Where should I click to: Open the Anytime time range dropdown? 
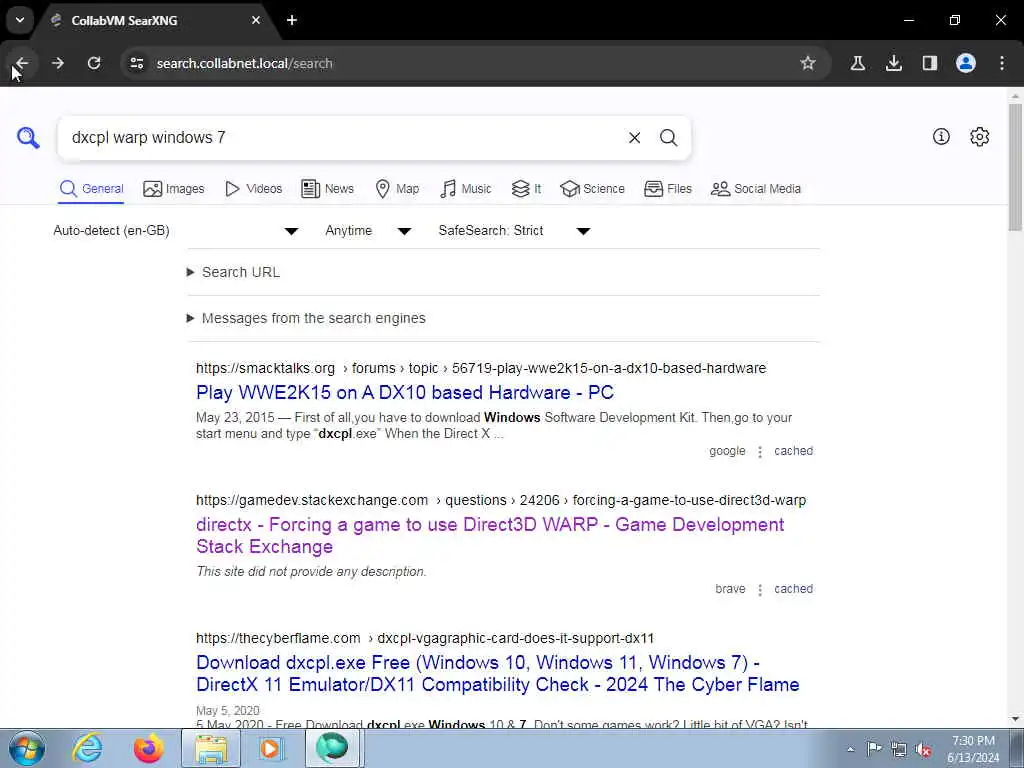click(368, 231)
